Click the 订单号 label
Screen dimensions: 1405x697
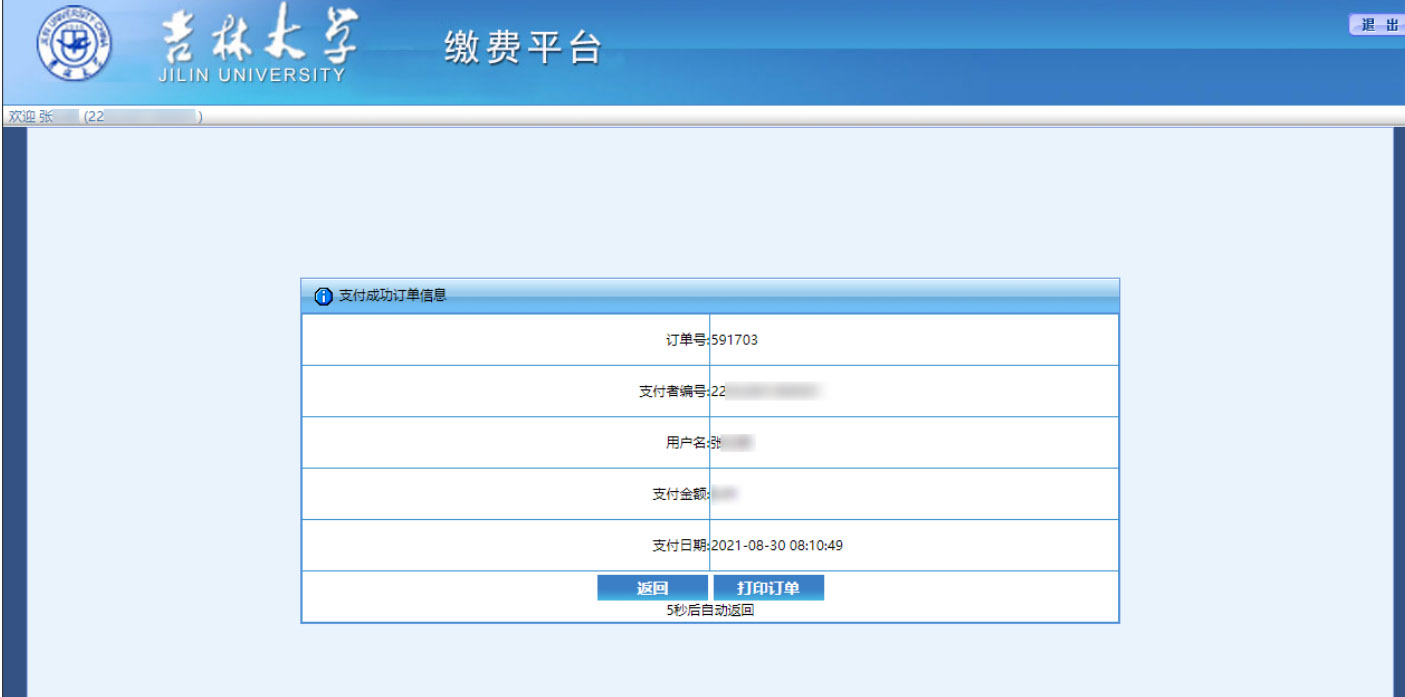click(x=687, y=340)
